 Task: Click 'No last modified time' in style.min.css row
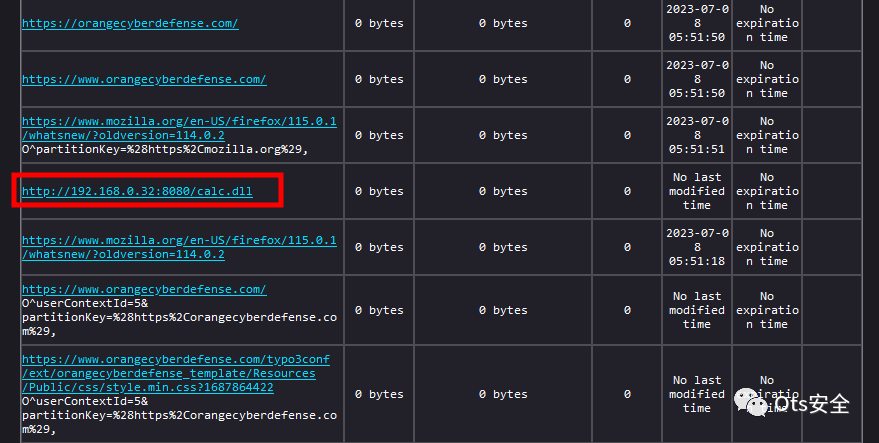697,394
